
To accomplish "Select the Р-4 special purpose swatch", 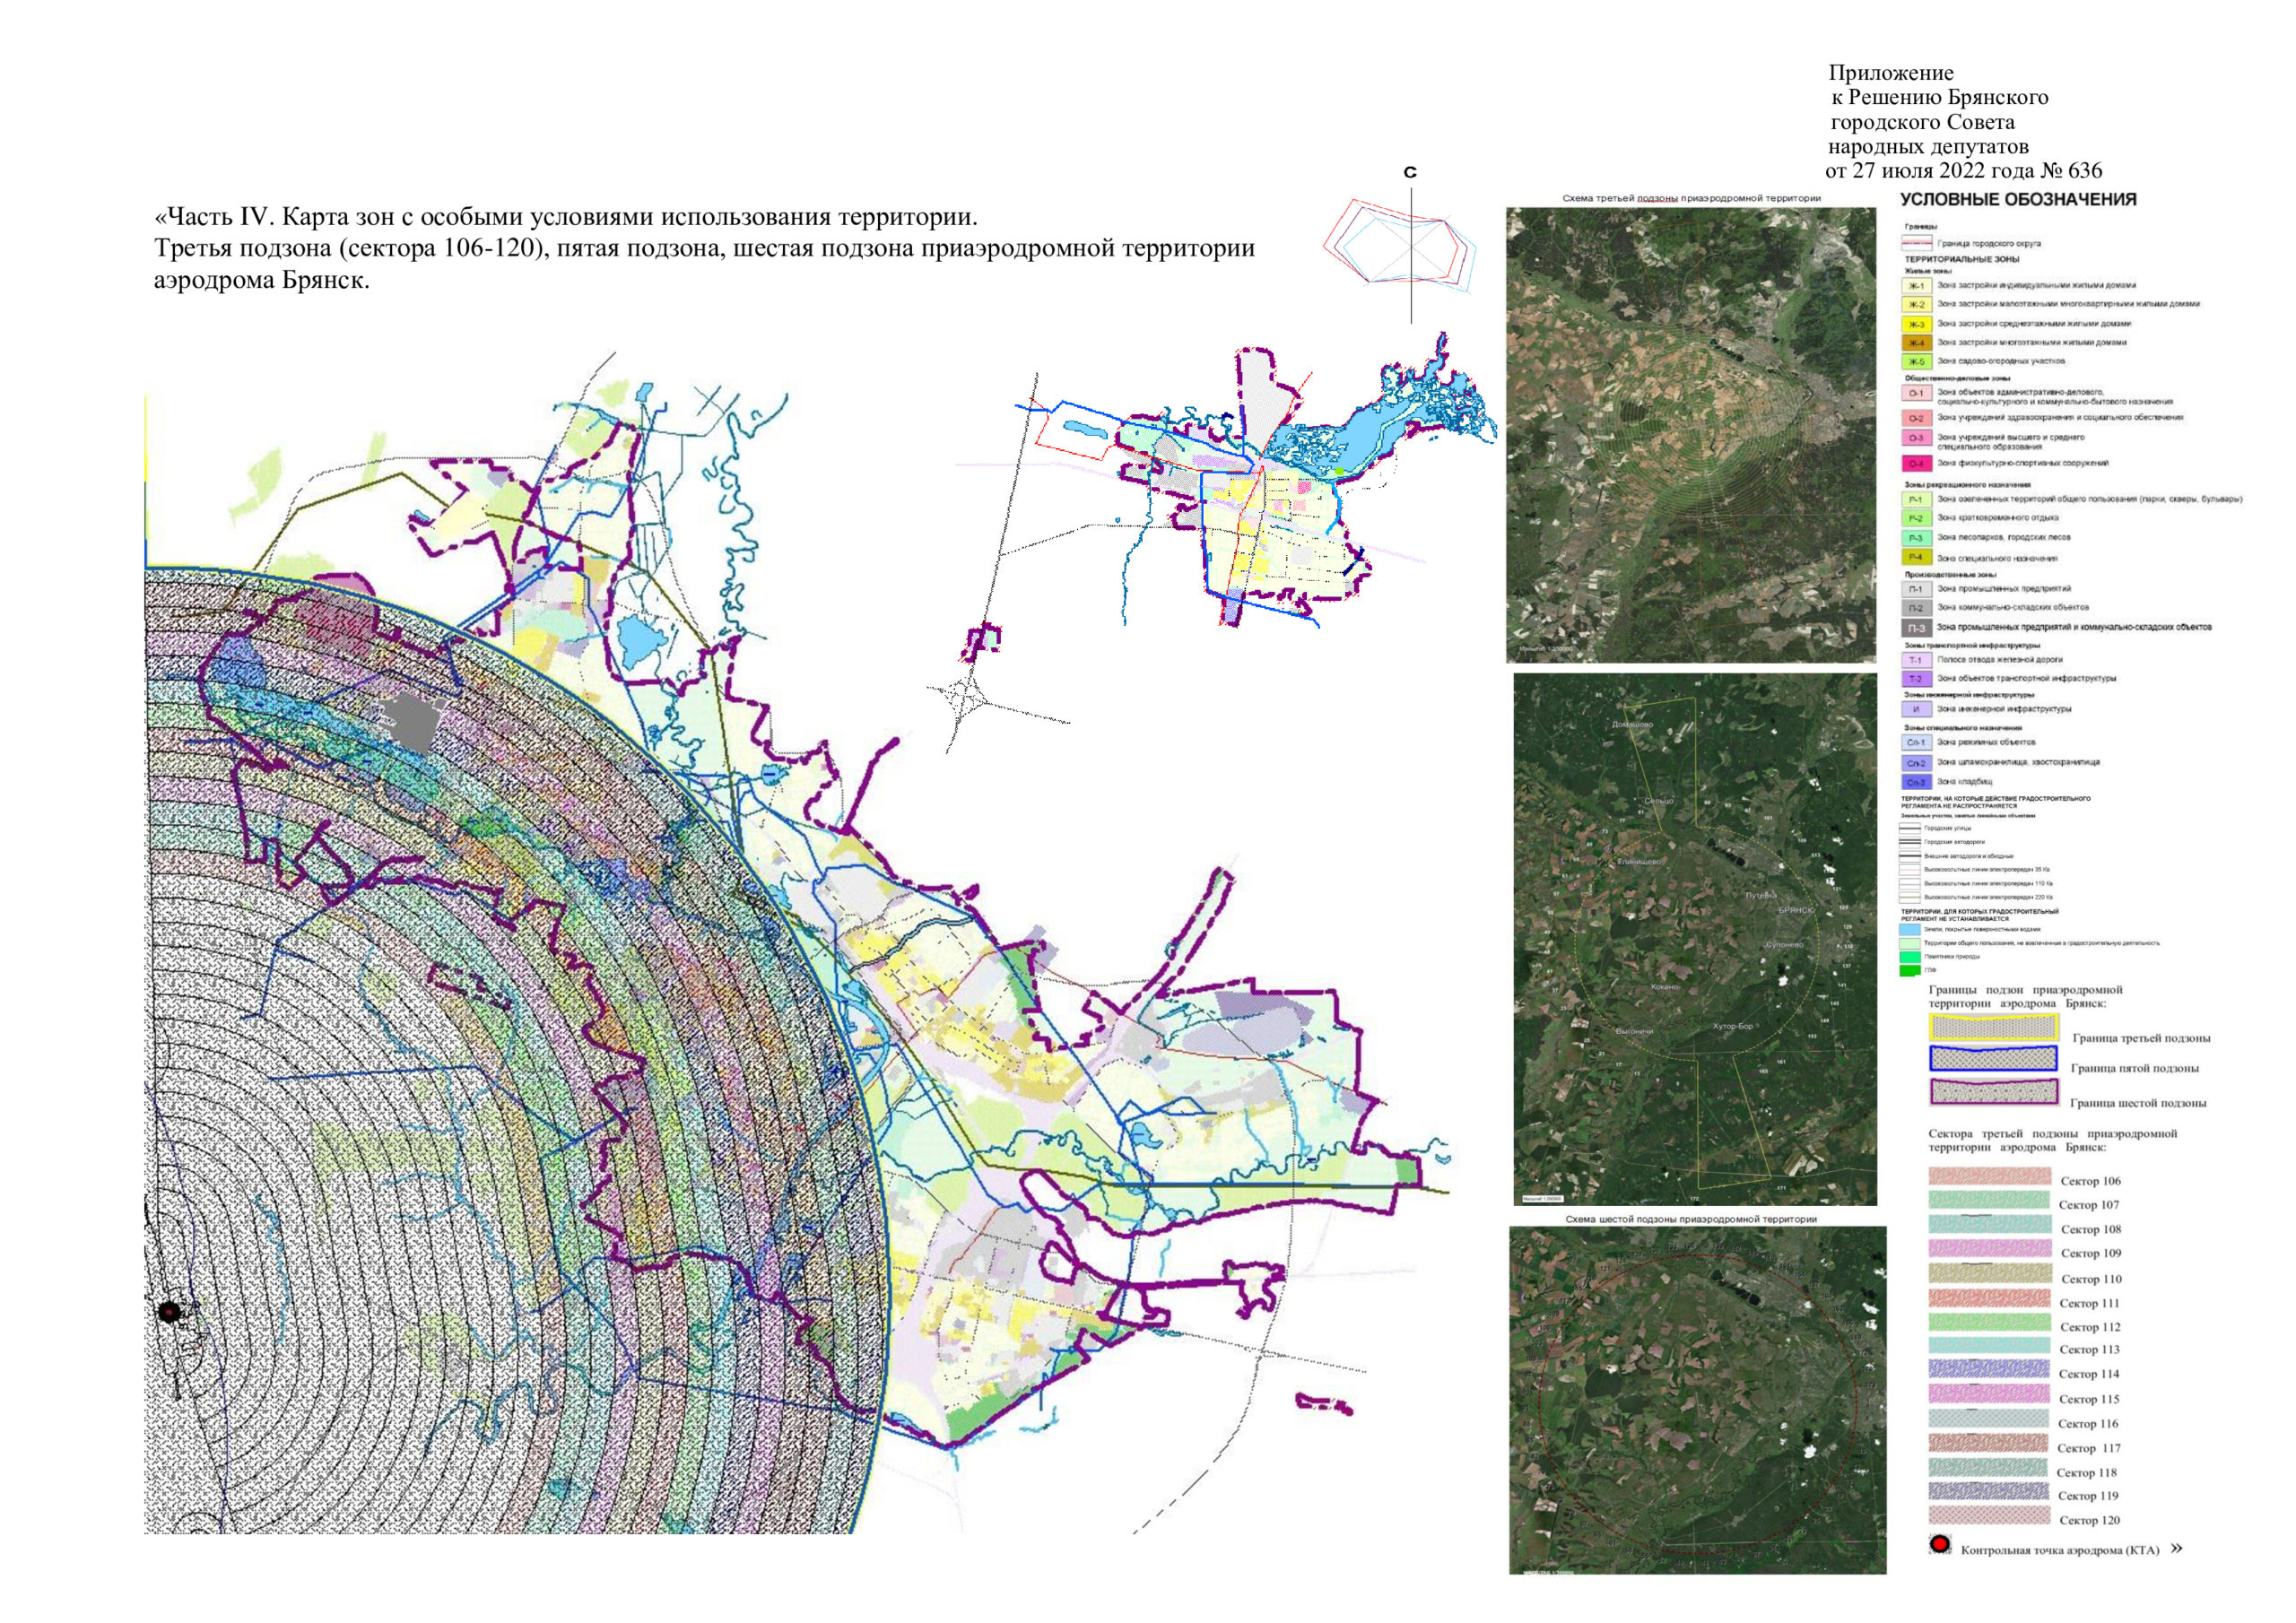I will 1915,558.
